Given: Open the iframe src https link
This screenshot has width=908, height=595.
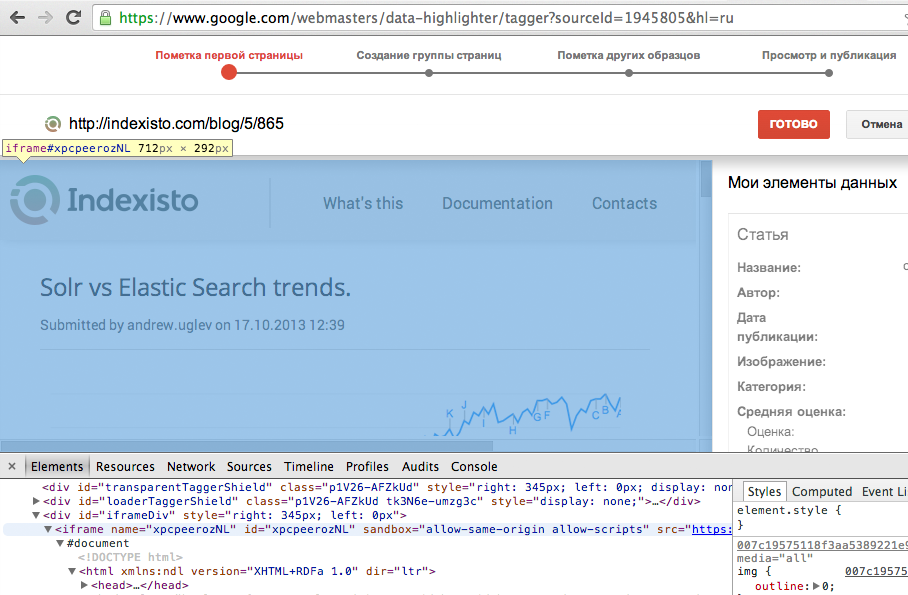Looking at the screenshot, I should click(712, 529).
